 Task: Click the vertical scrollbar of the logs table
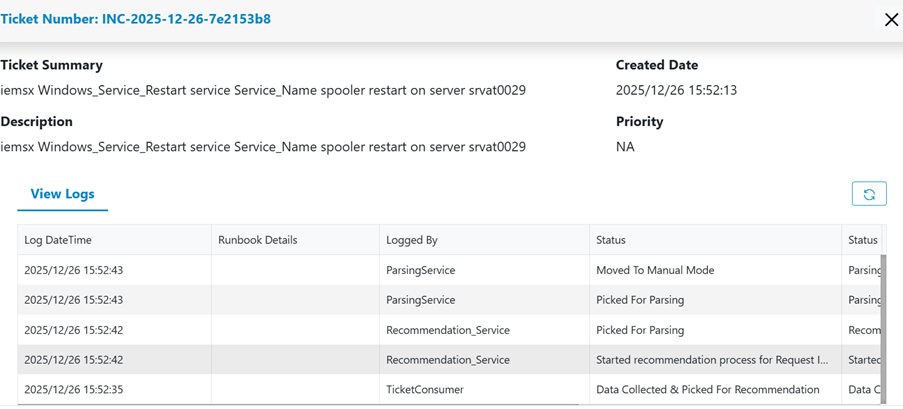click(x=882, y=330)
